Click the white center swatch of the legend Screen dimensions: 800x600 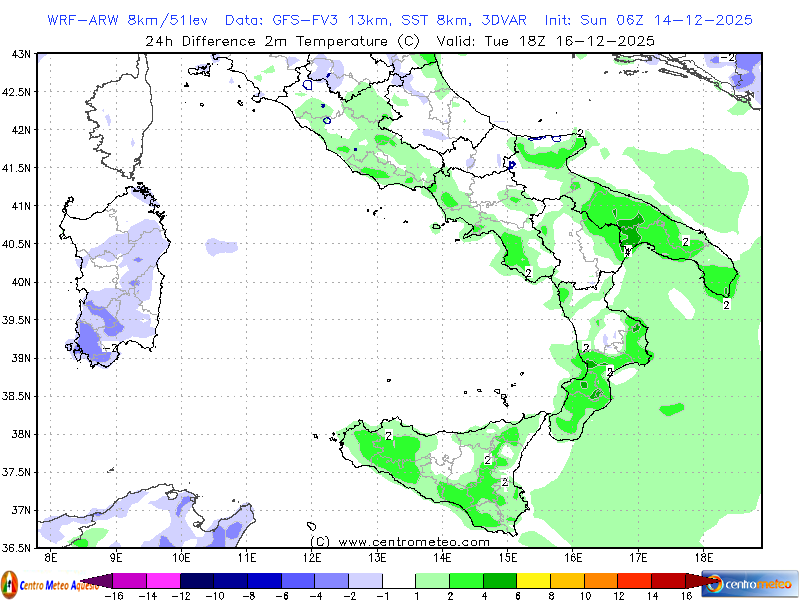(x=398, y=580)
